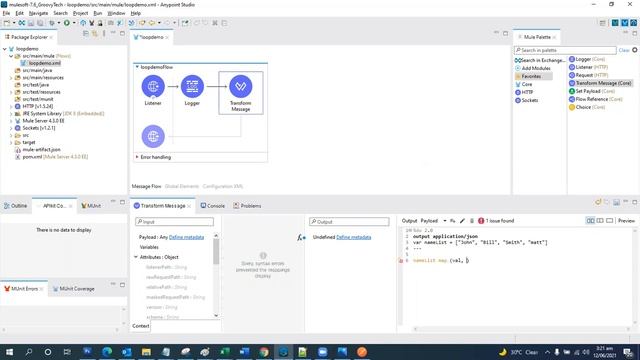Collapse the loopdemo project tree node
This screenshot has height=360, width=640.
4,49
